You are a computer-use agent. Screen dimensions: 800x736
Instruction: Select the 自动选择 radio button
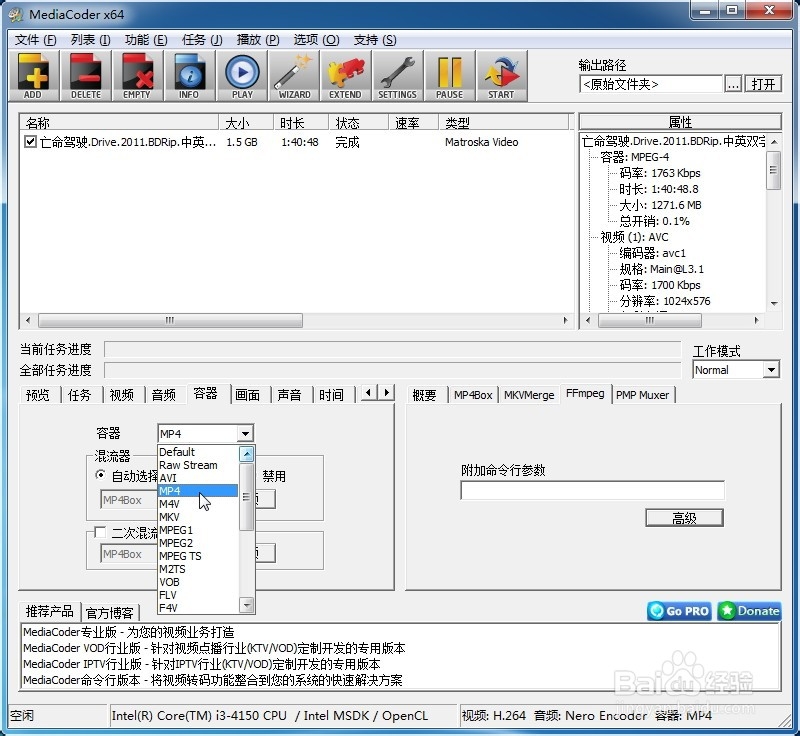pyautogui.click(x=101, y=475)
